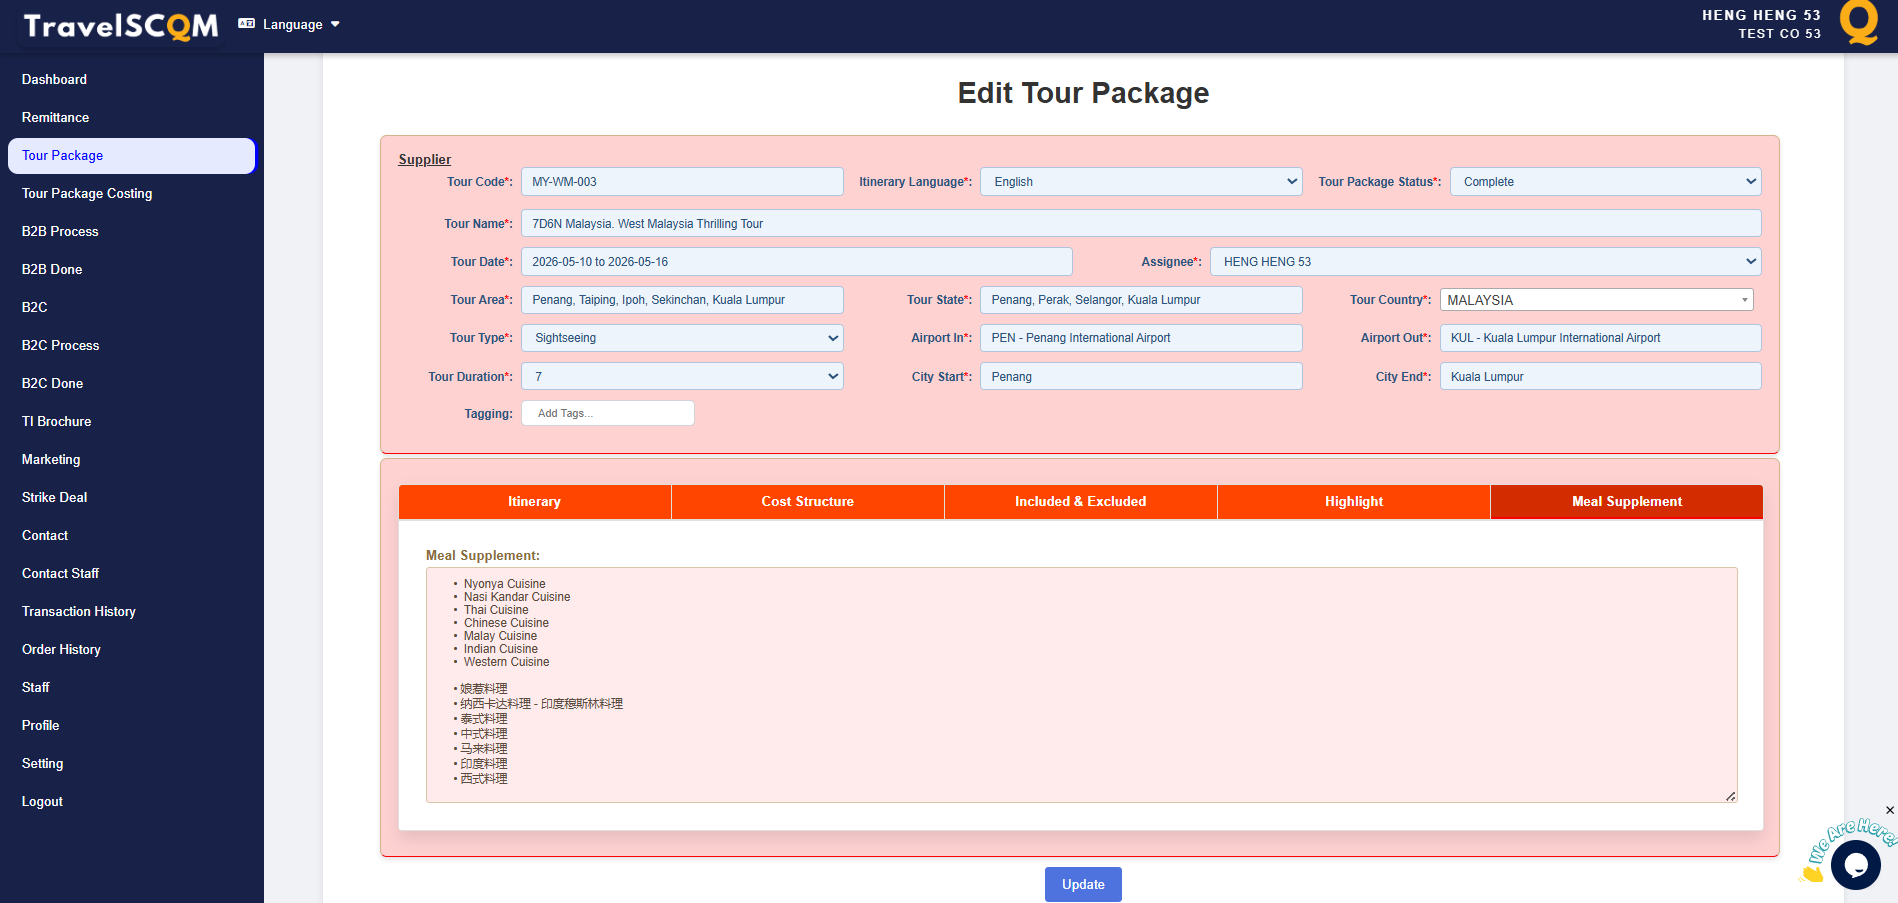This screenshot has width=1898, height=903.
Task: Select the Highlight tab
Action: [x=1353, y=502]
